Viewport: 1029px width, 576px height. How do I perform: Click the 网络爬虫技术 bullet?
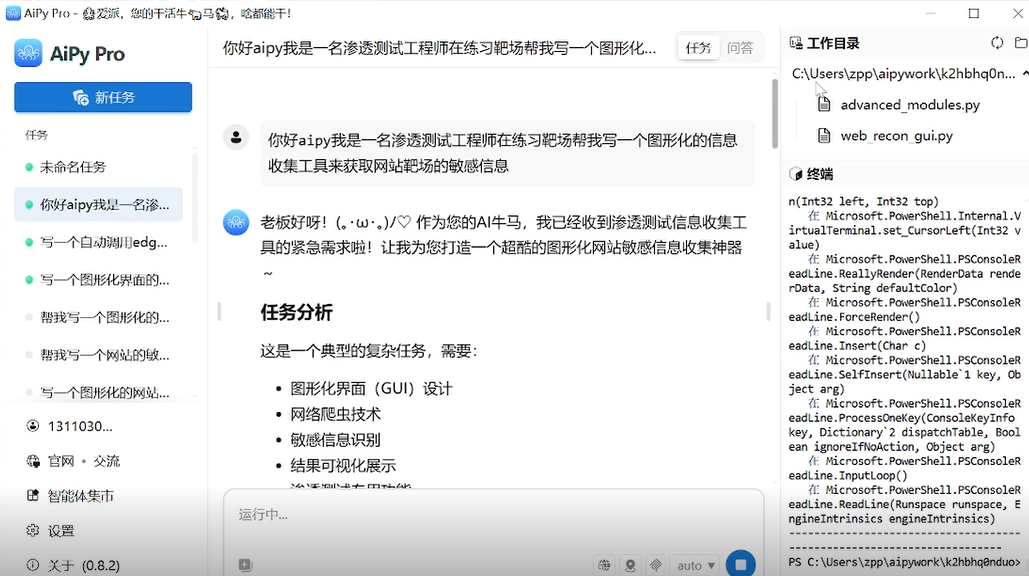[x=335, y=415]
